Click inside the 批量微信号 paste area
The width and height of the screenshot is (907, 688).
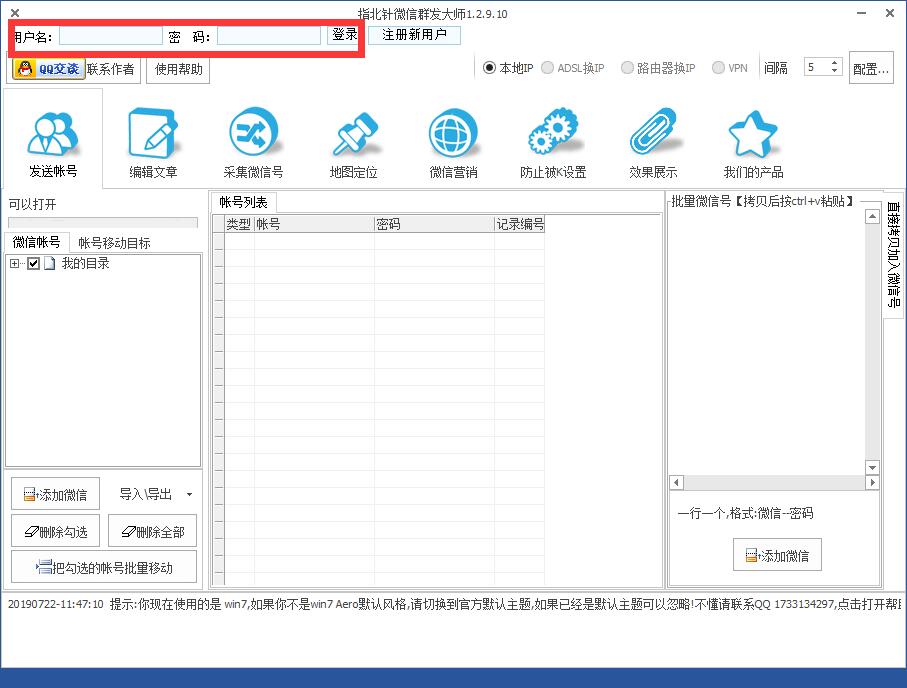[767, 341]
